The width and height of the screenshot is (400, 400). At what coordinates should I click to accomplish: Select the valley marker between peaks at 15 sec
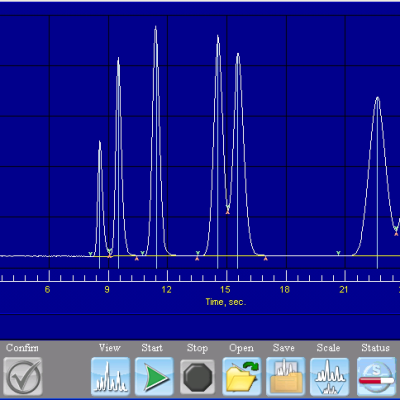pos(228,210)
